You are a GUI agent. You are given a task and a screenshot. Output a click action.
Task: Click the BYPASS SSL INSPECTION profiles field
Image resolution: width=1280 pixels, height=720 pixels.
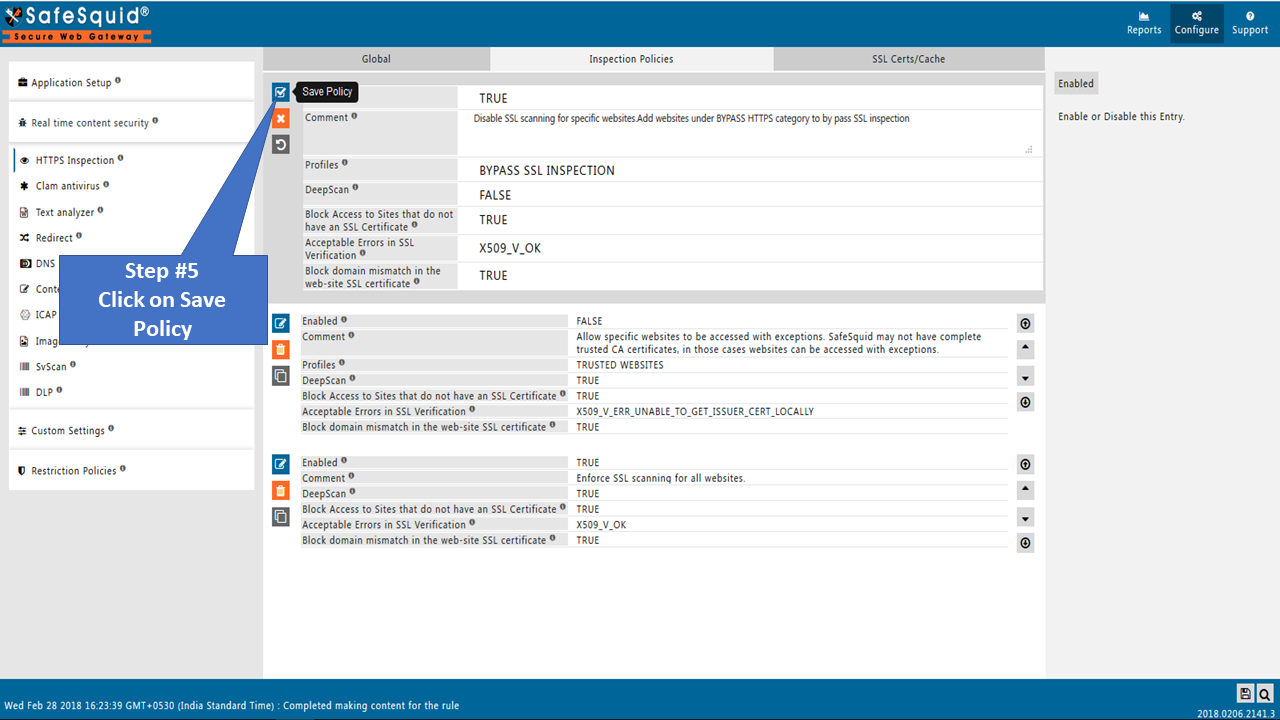750,170
